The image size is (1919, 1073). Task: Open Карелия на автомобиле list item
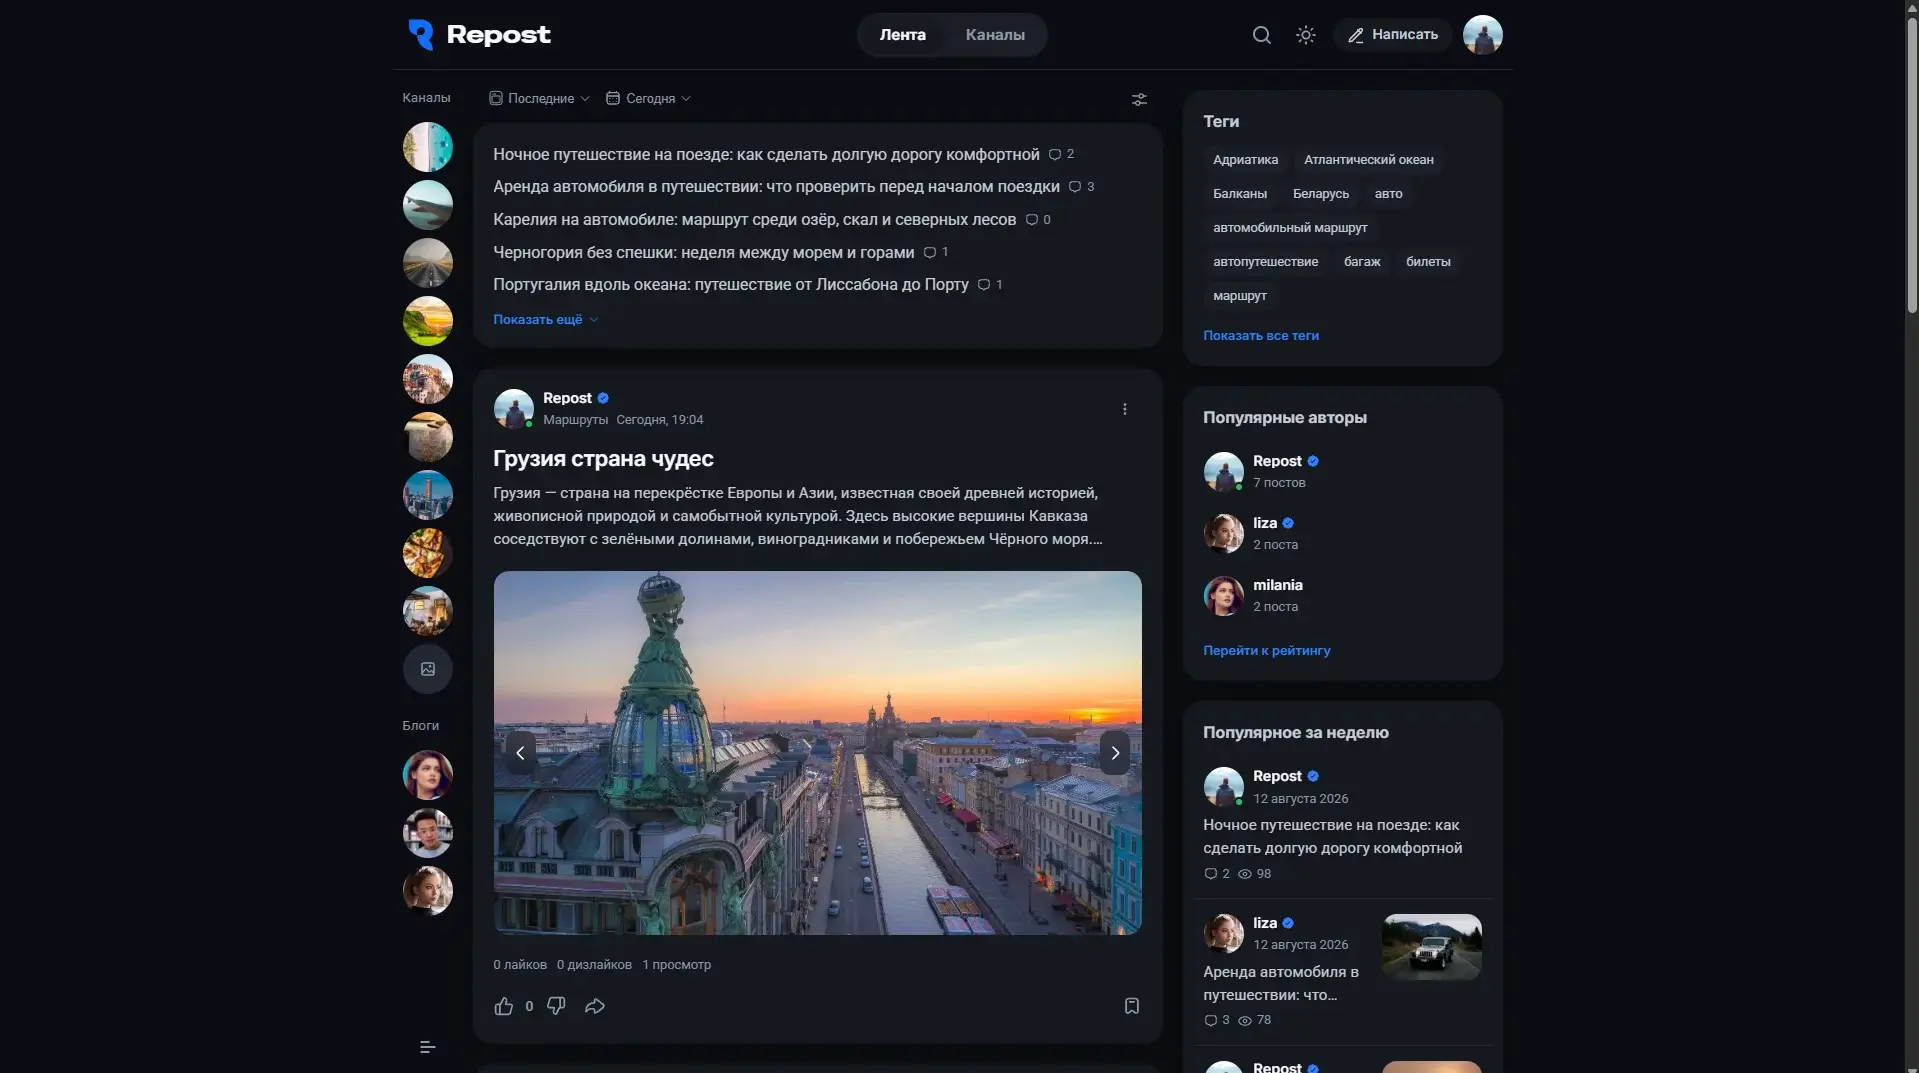click(x=754, y=220)
